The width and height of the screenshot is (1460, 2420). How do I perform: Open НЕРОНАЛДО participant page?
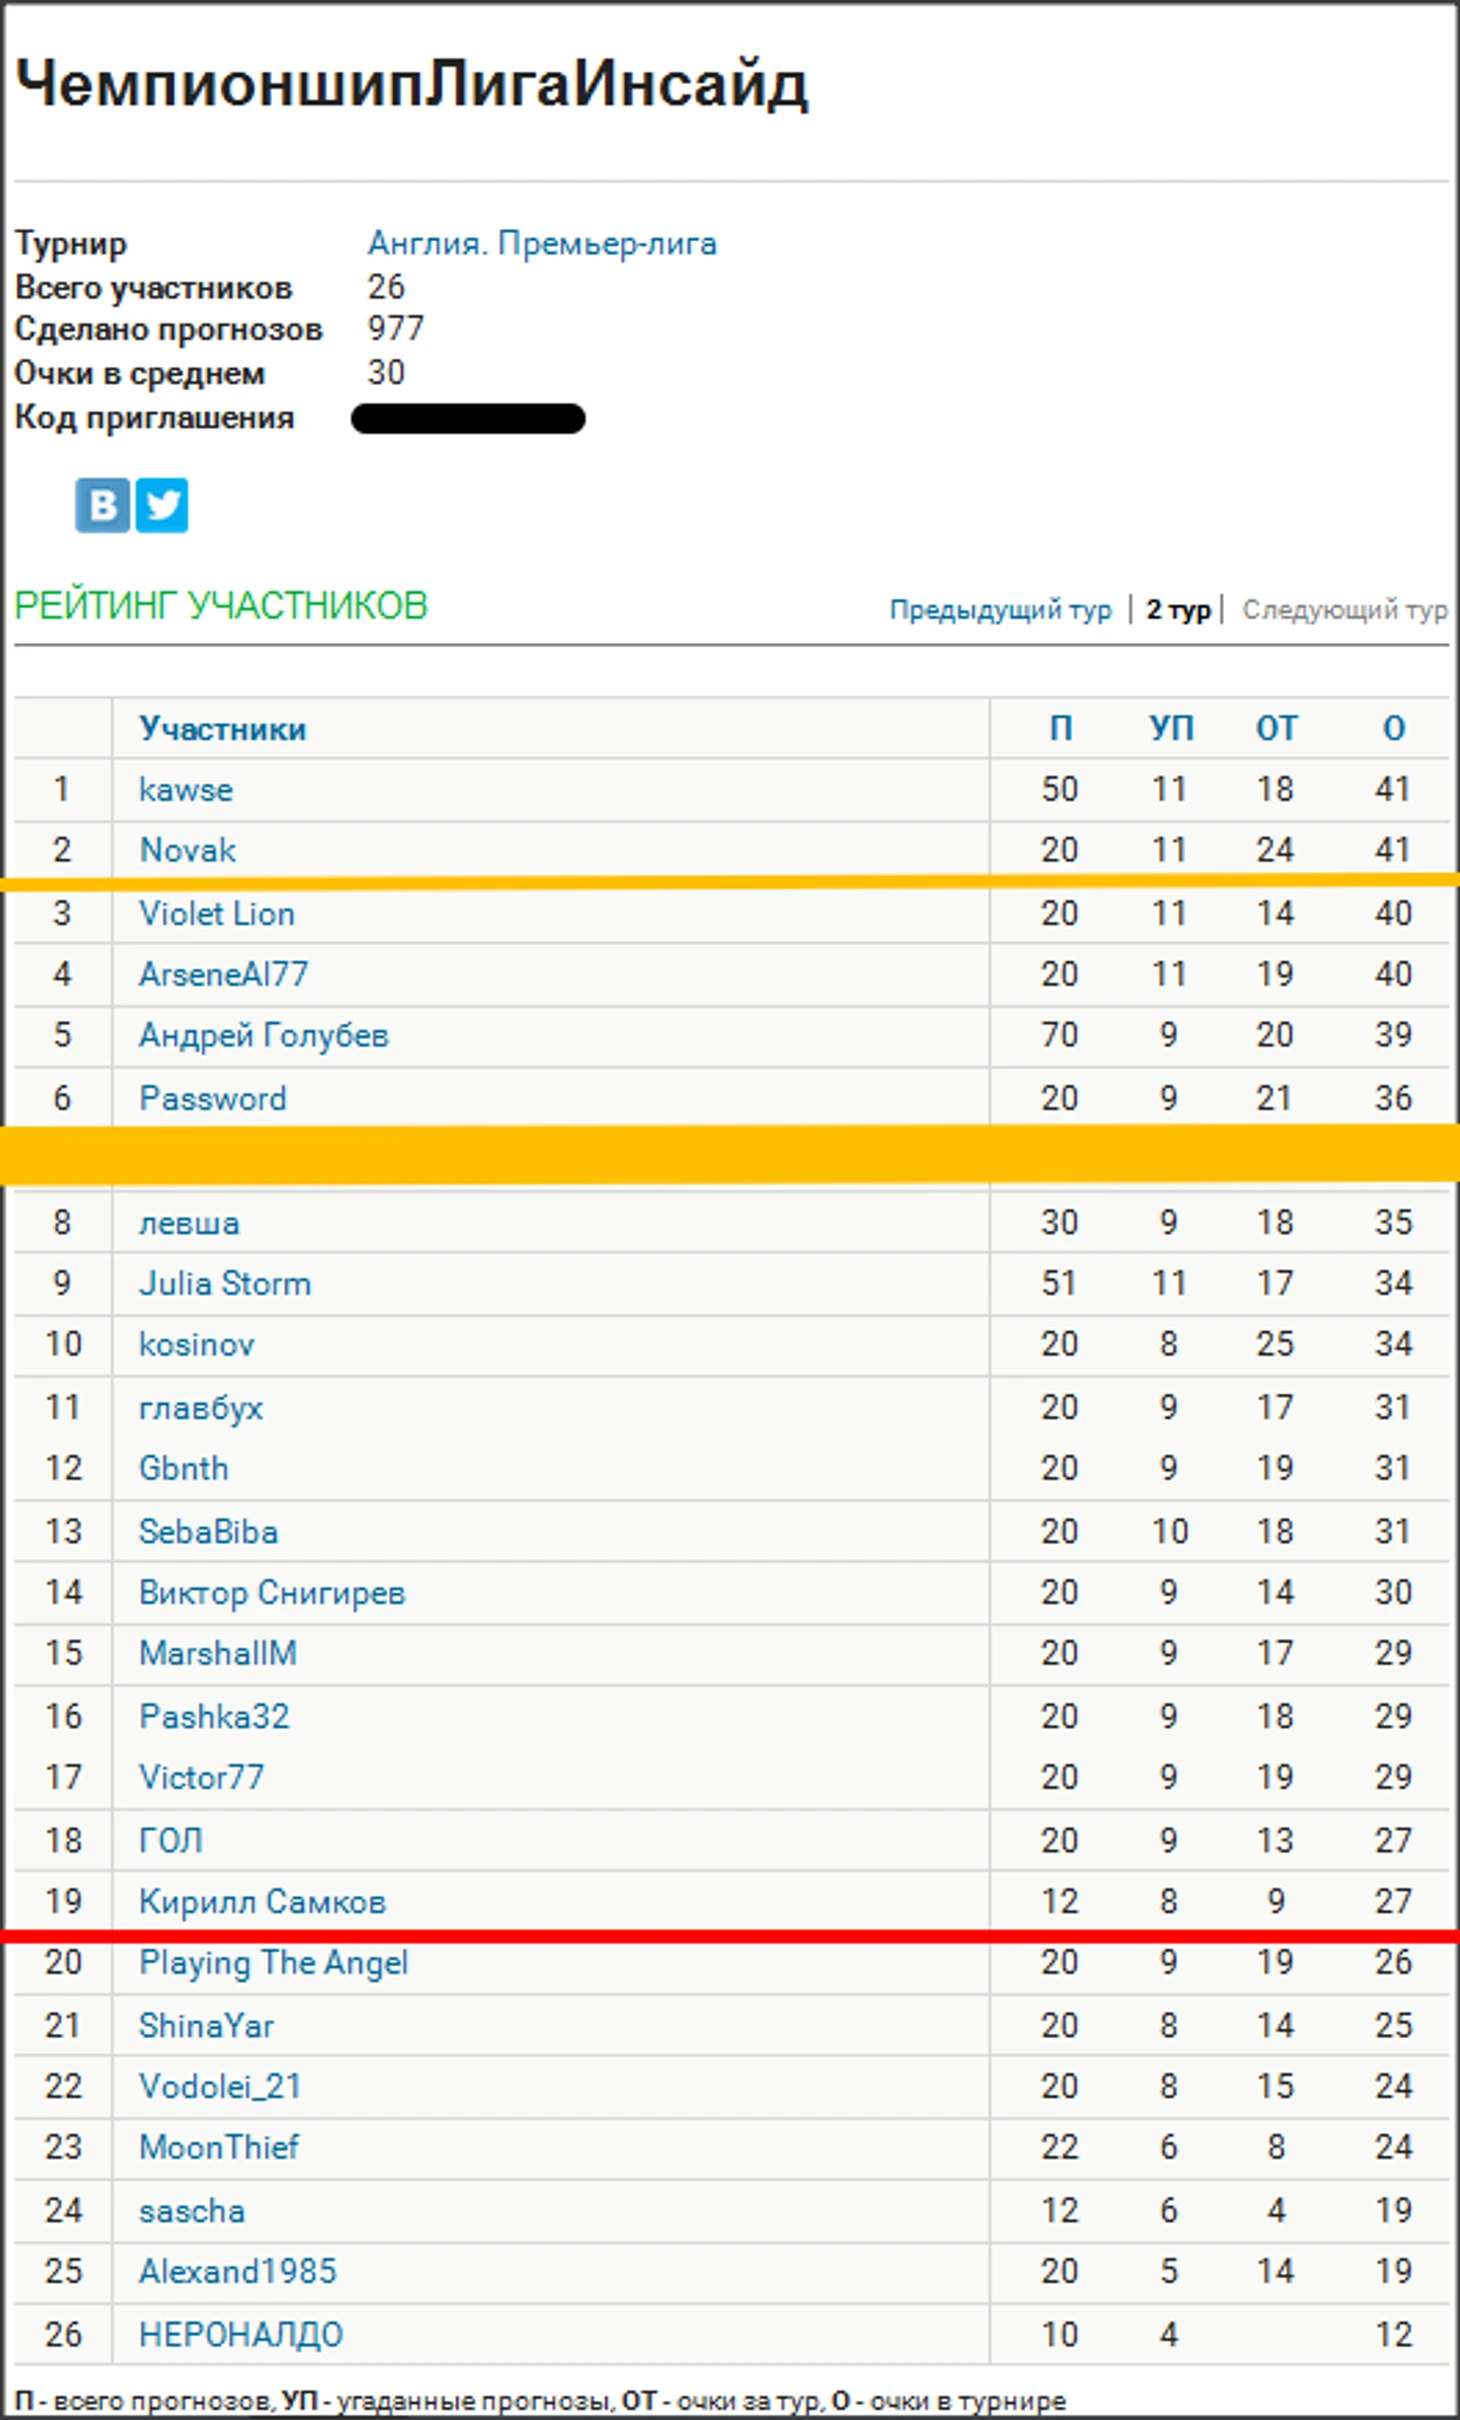(240, 2334)
